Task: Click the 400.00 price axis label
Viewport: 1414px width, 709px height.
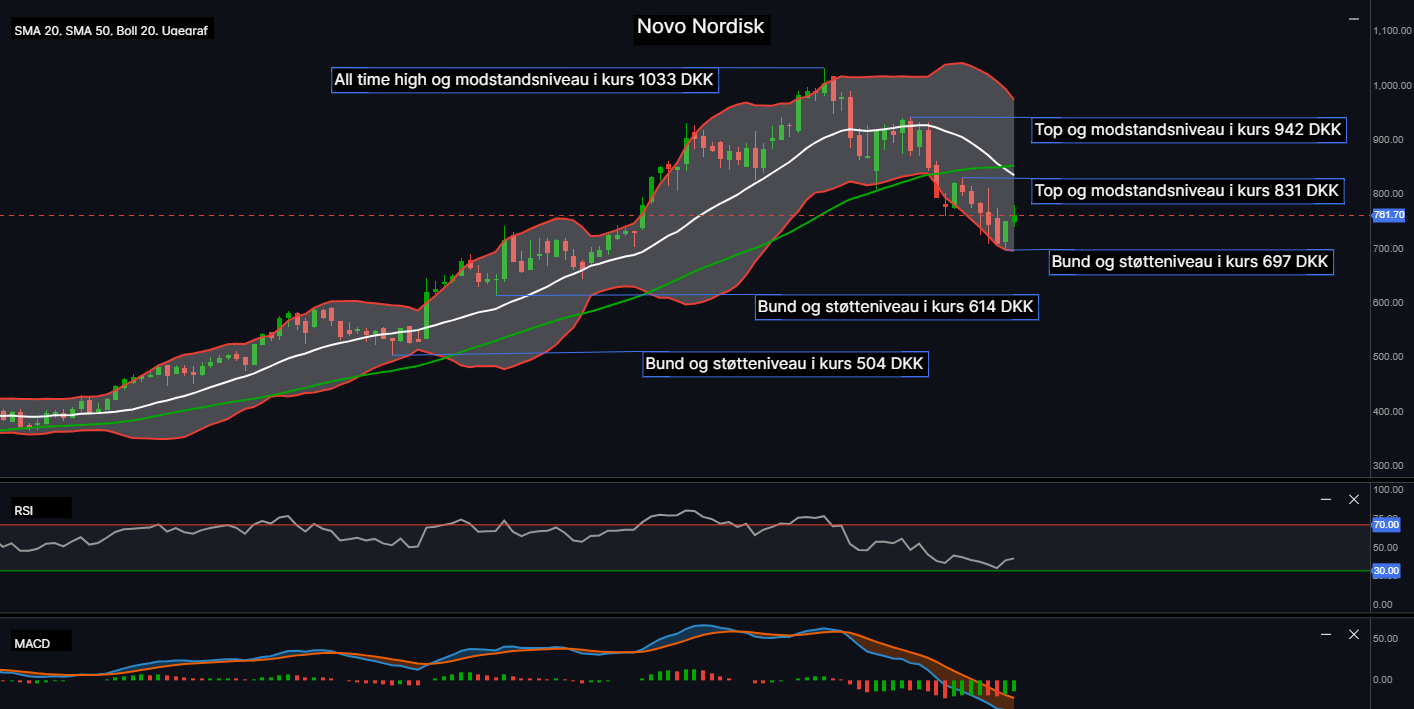Action: tap(1390, 412)
